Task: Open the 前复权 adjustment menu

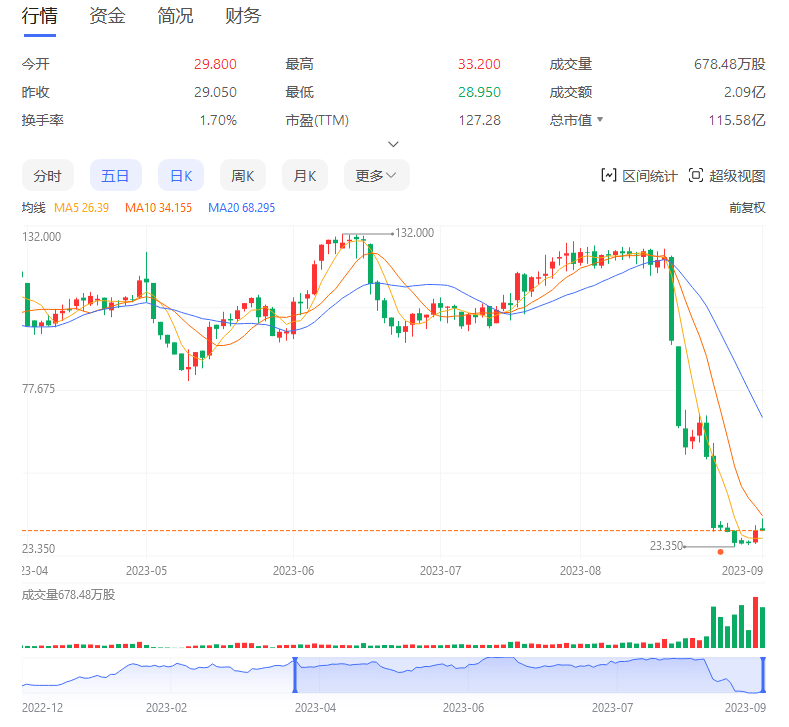Action: click(746, 208)
